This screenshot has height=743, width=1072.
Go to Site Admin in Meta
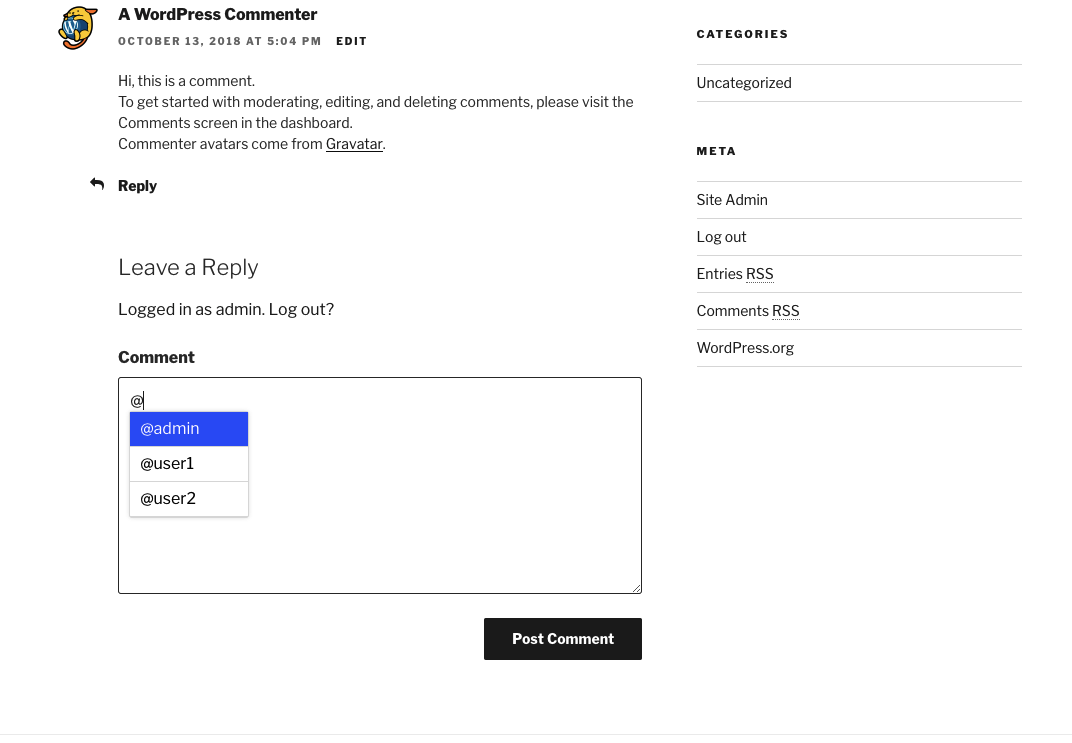732,200
